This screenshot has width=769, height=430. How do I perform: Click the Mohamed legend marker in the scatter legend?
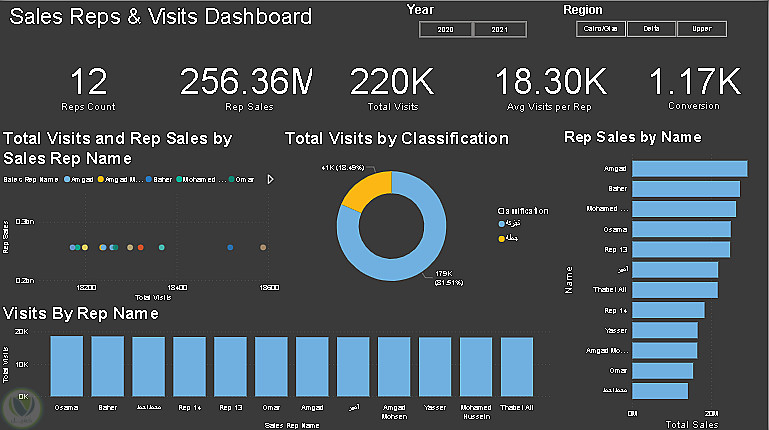(180, 180)
